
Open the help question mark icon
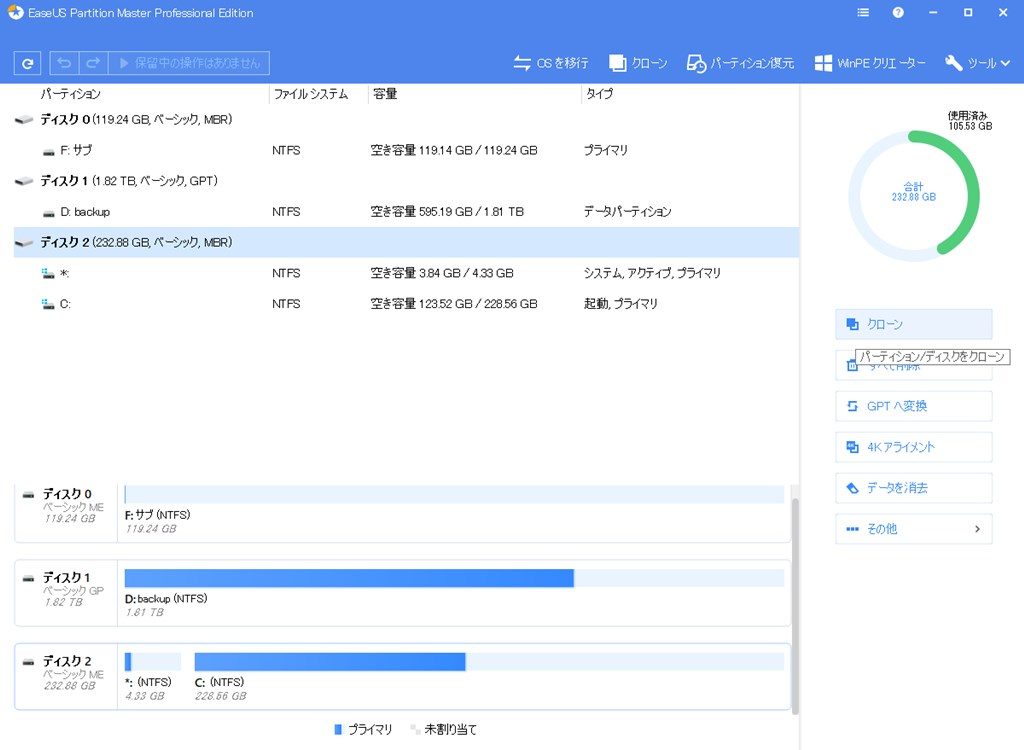point(898,12)
